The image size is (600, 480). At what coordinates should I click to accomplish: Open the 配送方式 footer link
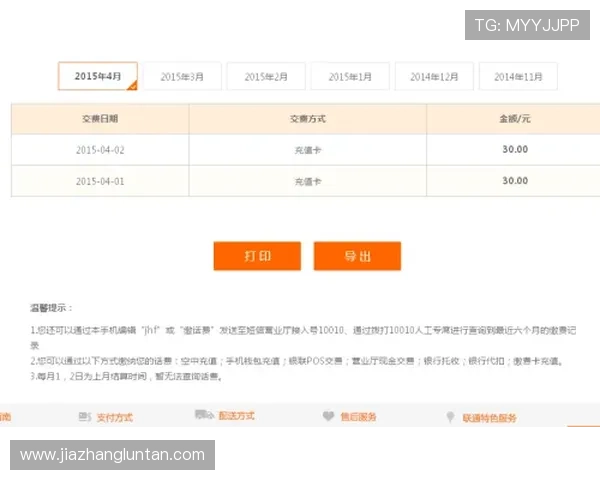coord(236,416)
